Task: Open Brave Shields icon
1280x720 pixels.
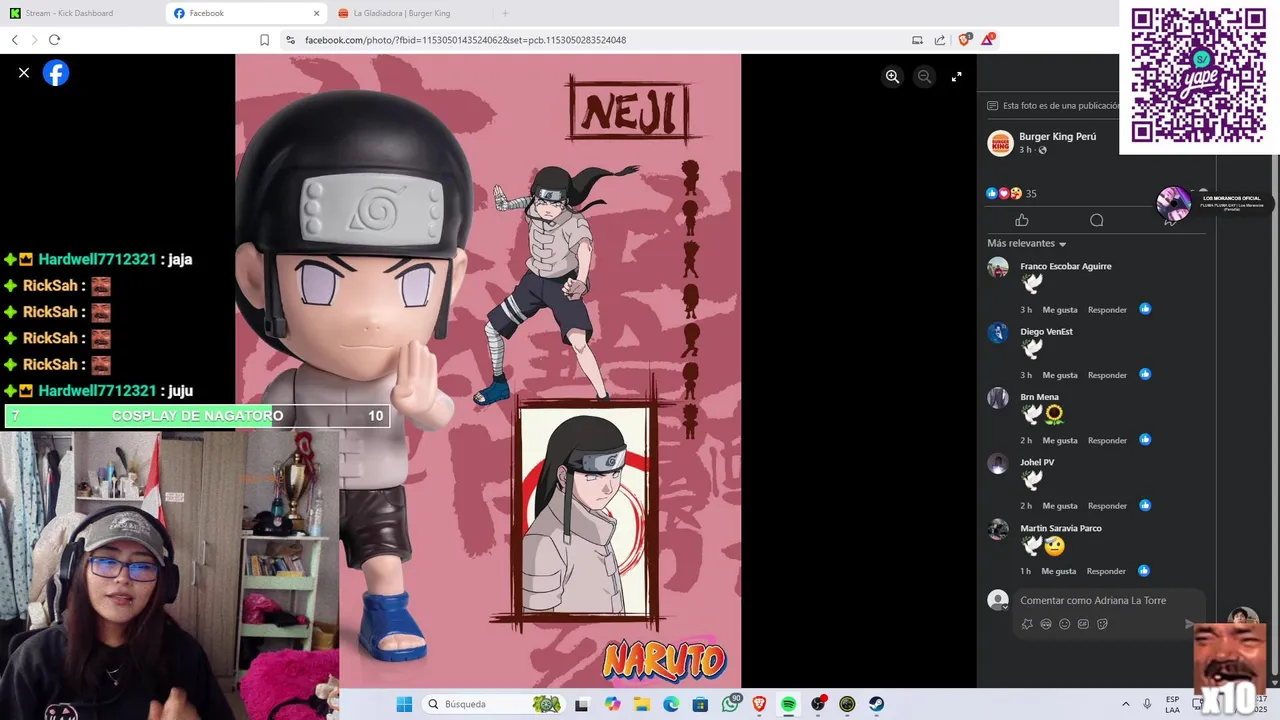Action: pos(964,40)
